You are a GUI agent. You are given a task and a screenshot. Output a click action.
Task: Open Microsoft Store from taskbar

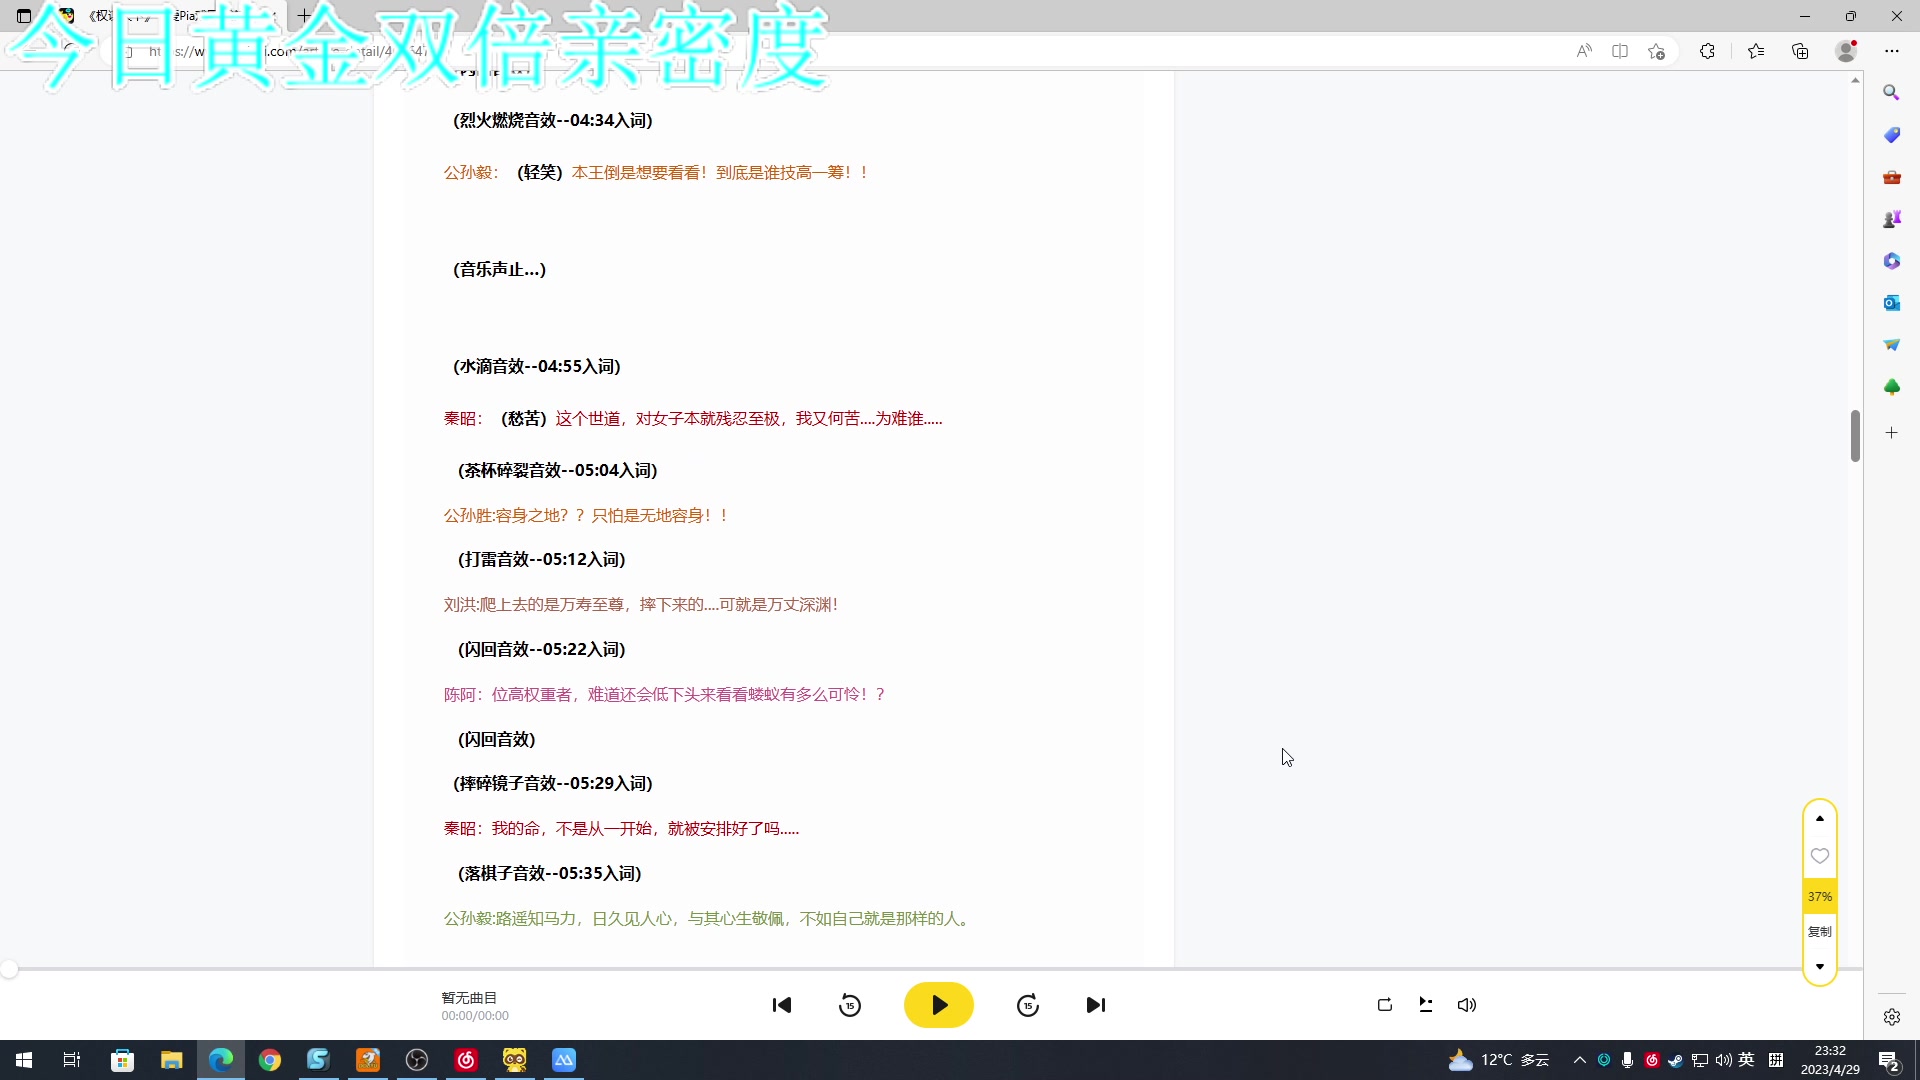[122, 1060]
